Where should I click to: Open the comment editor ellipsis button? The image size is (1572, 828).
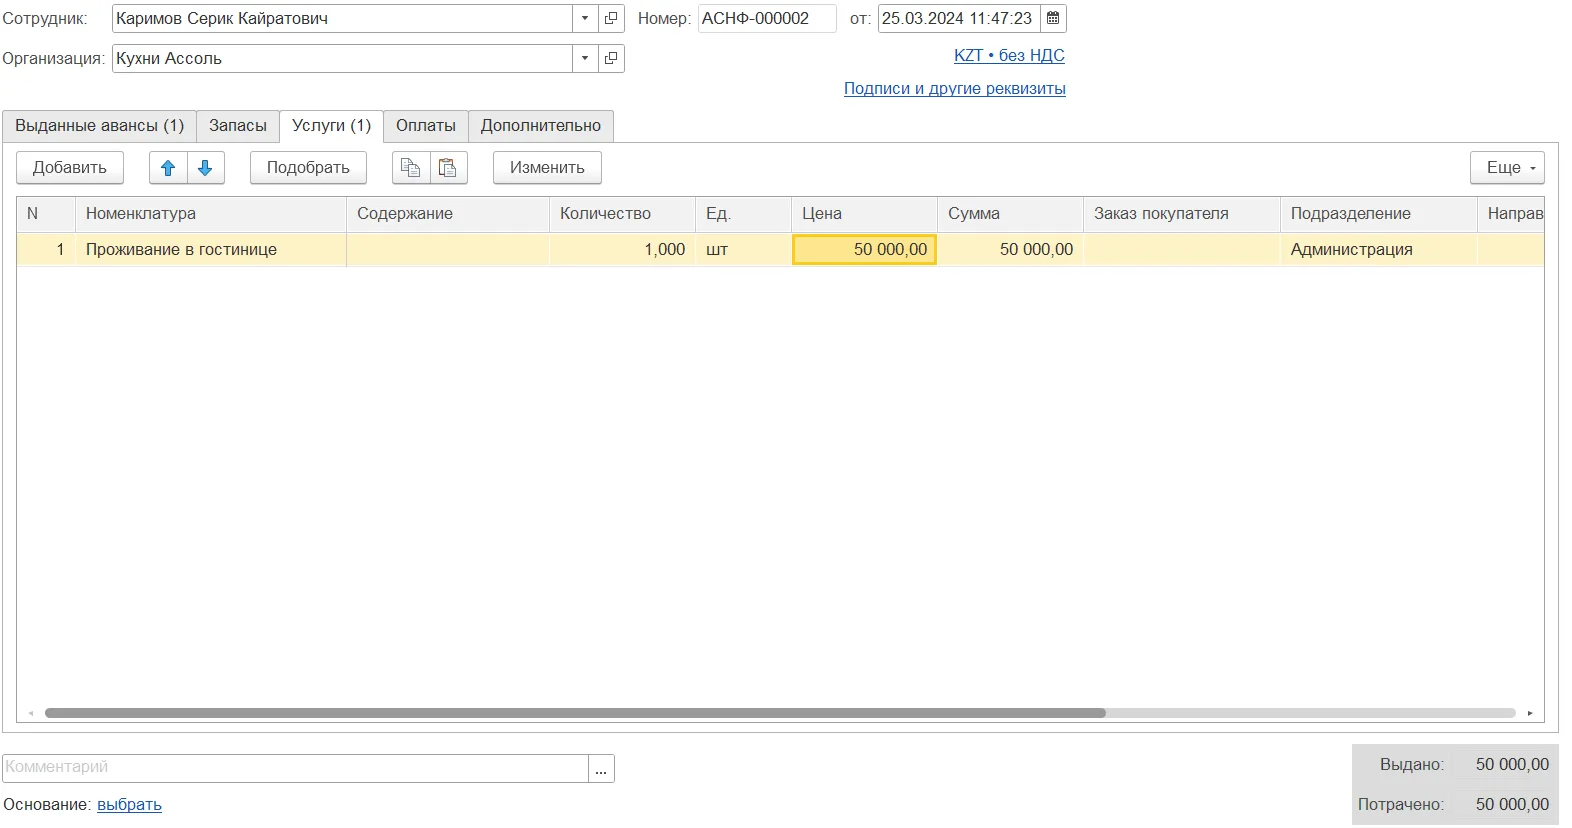[x=601, y=768]
